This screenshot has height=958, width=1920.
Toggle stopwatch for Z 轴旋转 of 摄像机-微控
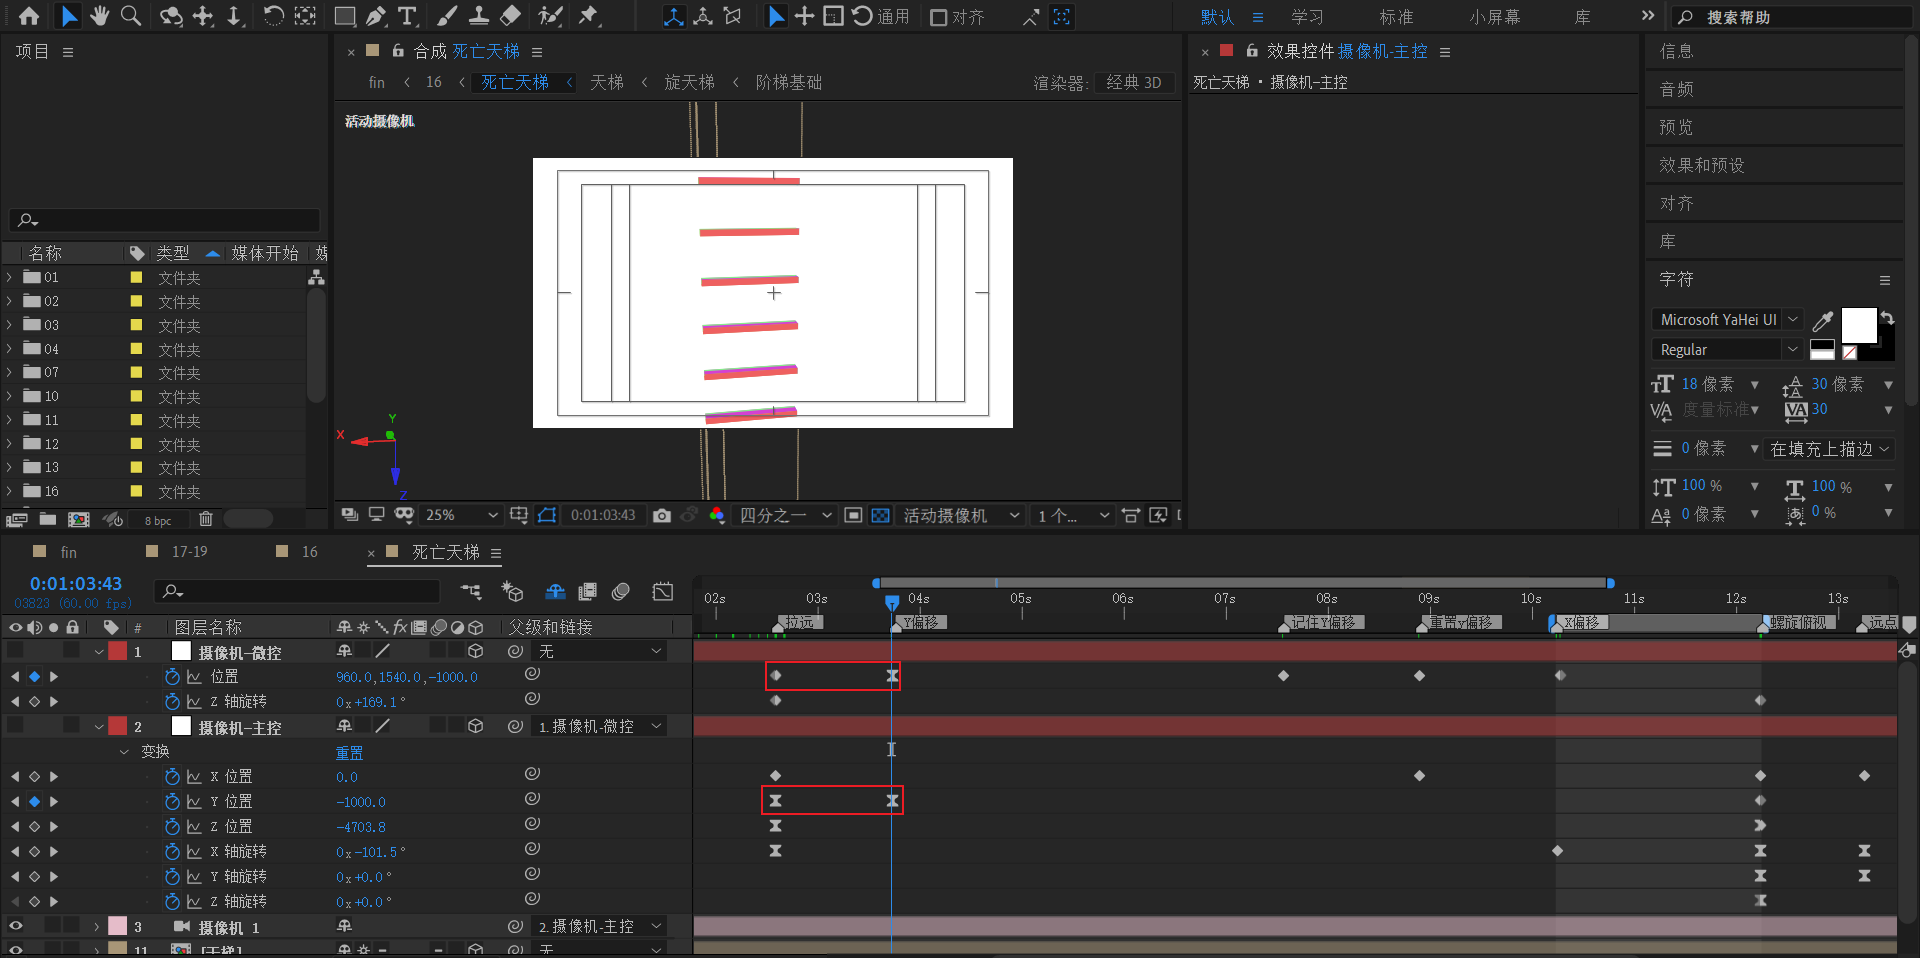pos(173,702)
